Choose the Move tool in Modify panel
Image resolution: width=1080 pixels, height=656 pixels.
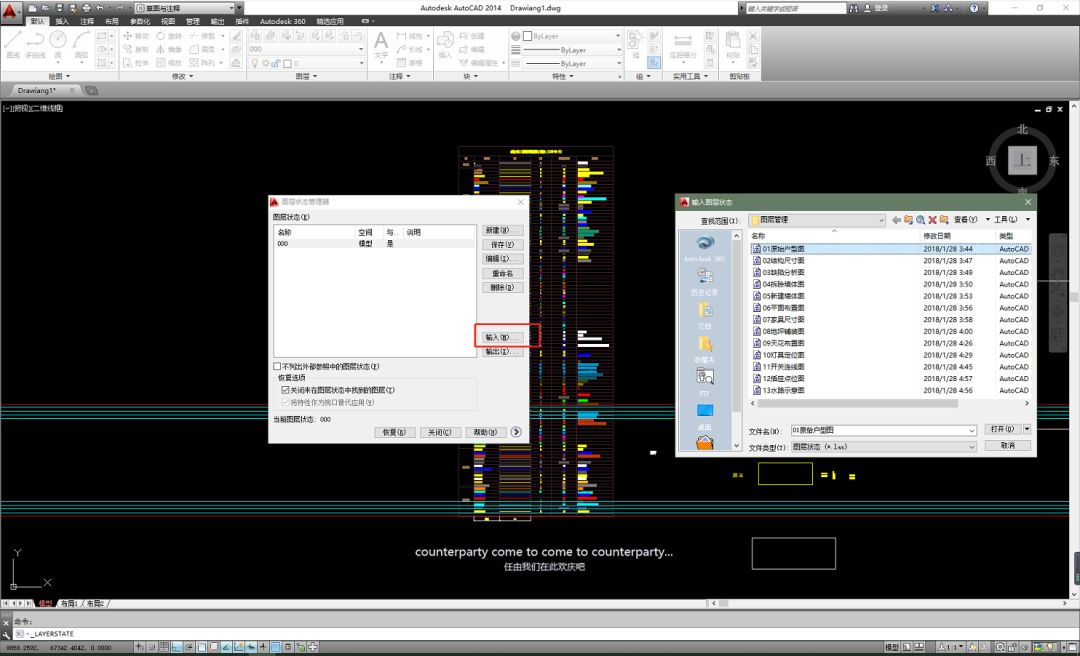click(x=136, y=36)
